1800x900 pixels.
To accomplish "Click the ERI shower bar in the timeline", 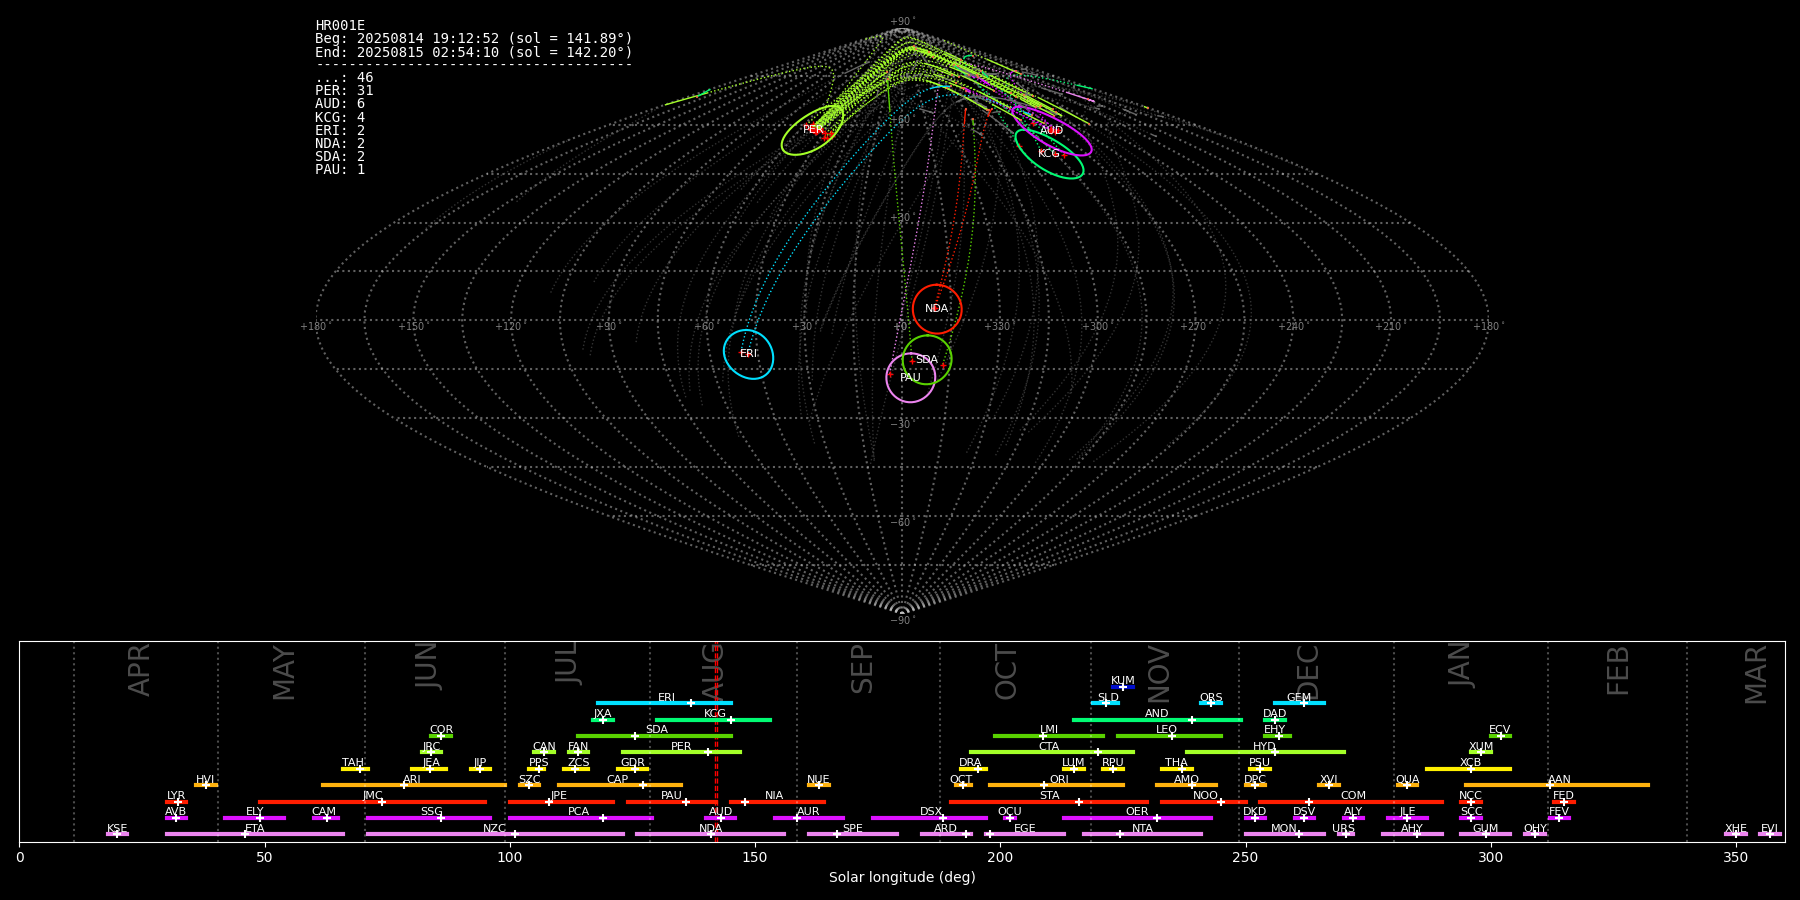I will (x=664, y=703).
